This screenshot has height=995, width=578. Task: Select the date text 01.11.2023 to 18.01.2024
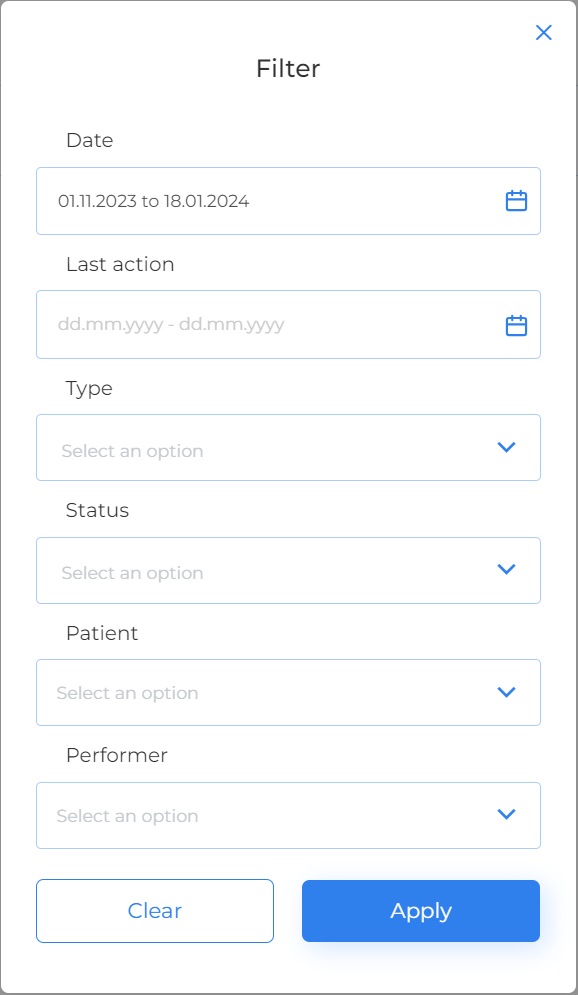[x=152, y=200]
